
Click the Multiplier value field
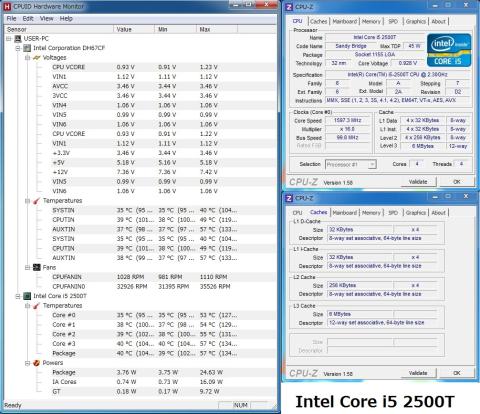click(348, 129)
